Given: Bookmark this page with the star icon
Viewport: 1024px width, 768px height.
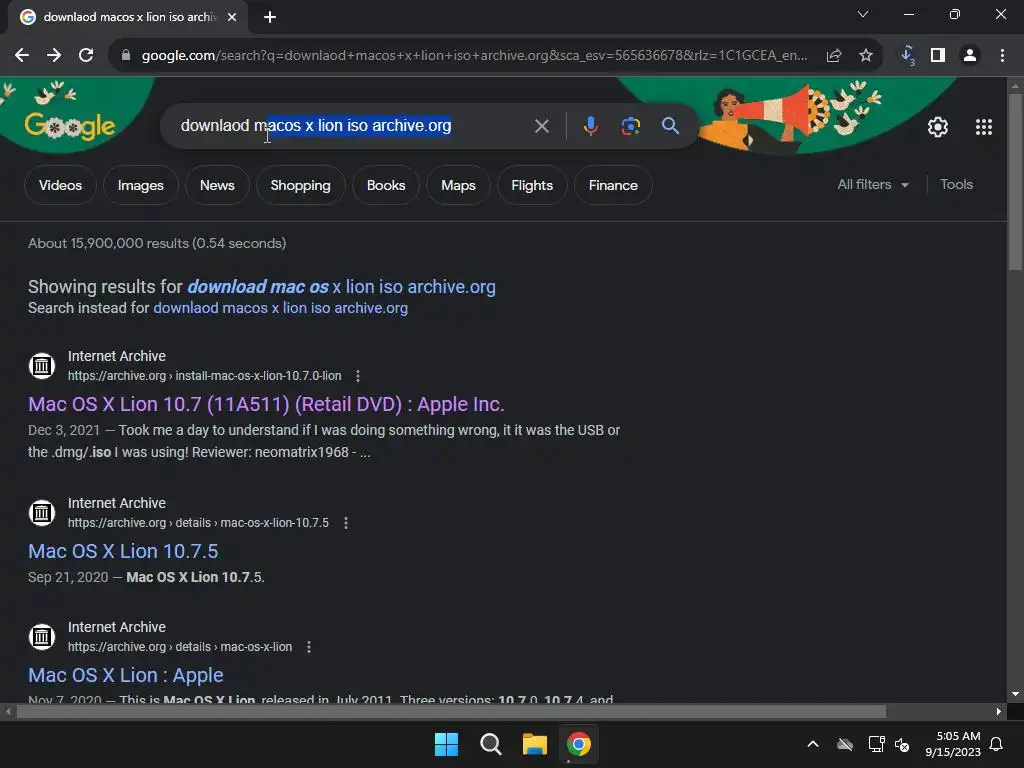Looking at the screenshot, I should pos(866,56).
